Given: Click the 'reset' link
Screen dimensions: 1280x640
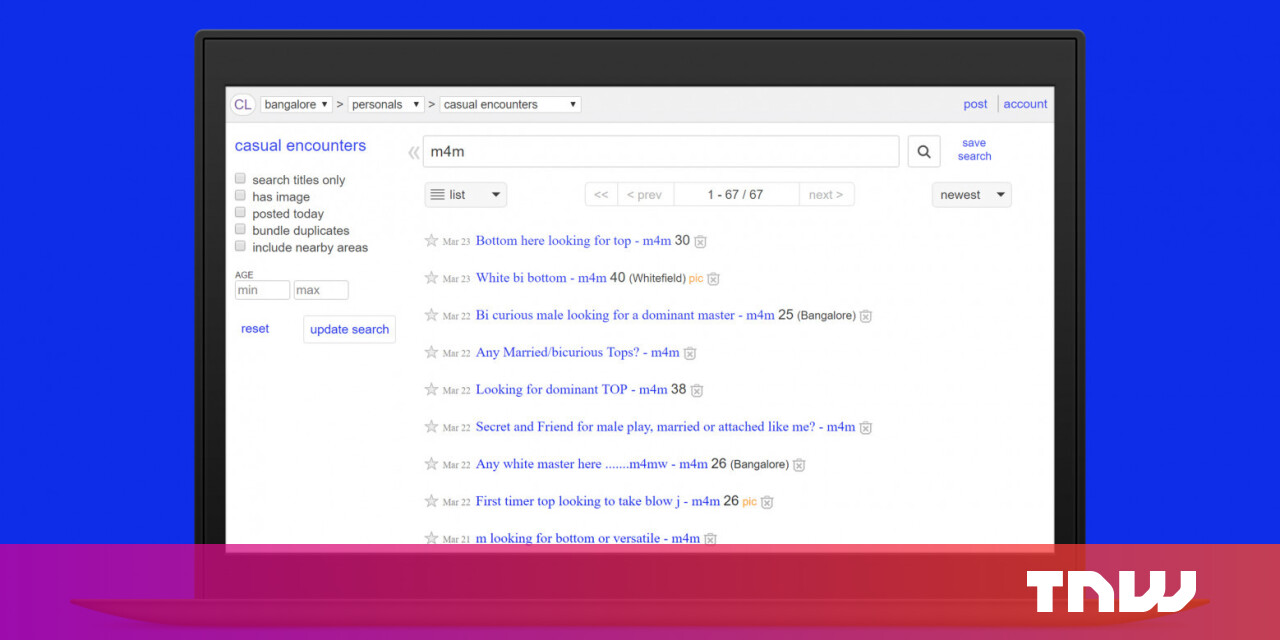Looking at the screenshot, I should 255,329.
